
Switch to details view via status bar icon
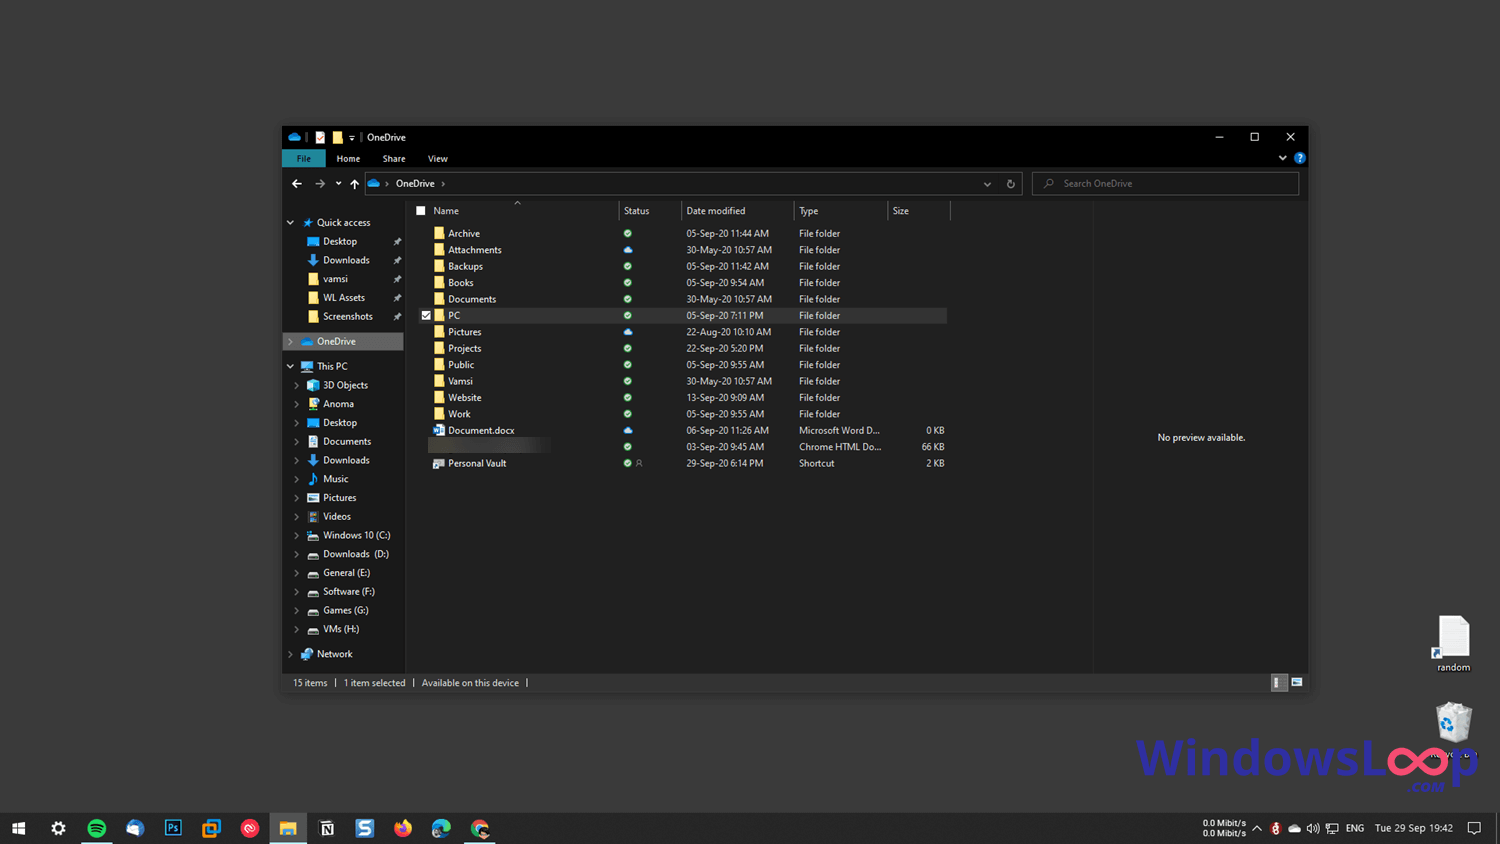1277,682
